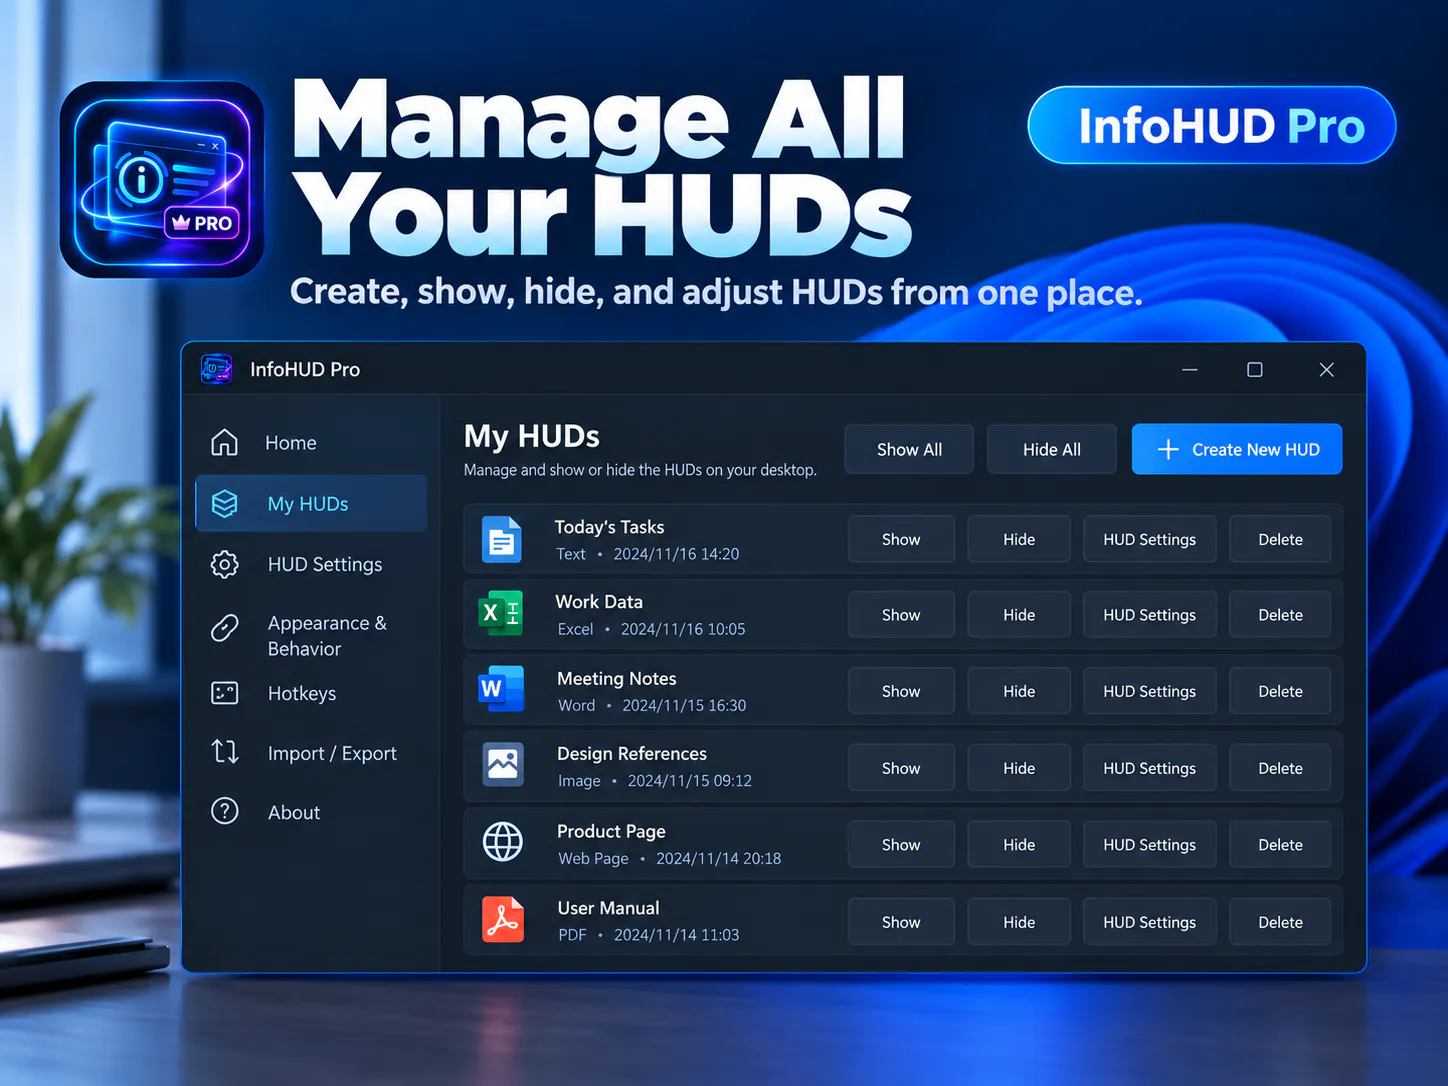Viewport: 1448px width, 1086px height.
Task: Show the Today's Tasks HUD
Action: pyautogui.click(x=901, y=539)
